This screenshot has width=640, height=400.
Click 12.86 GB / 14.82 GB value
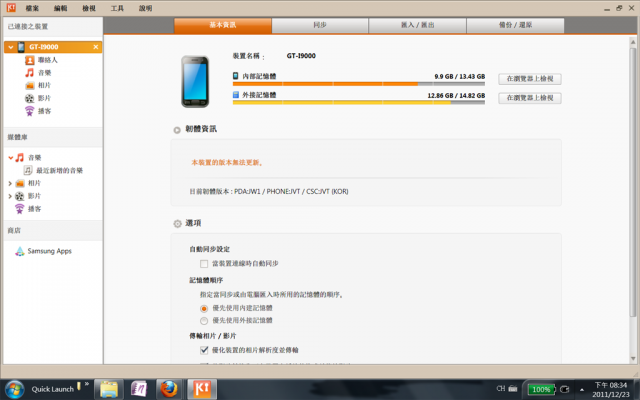click(456, 96)
